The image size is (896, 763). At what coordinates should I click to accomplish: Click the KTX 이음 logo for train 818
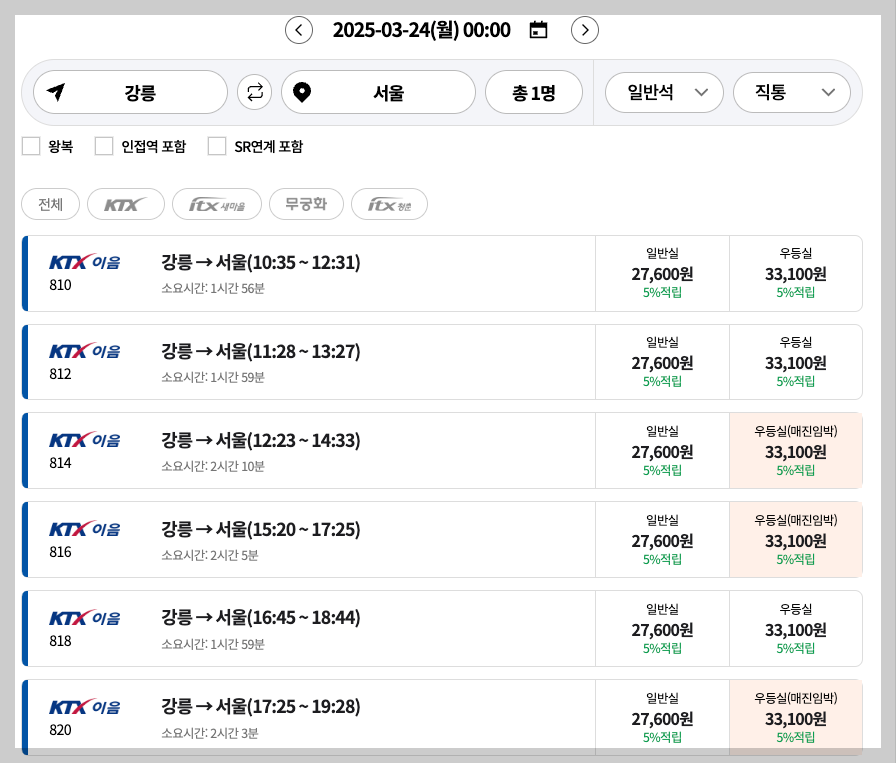coord(85,618)
